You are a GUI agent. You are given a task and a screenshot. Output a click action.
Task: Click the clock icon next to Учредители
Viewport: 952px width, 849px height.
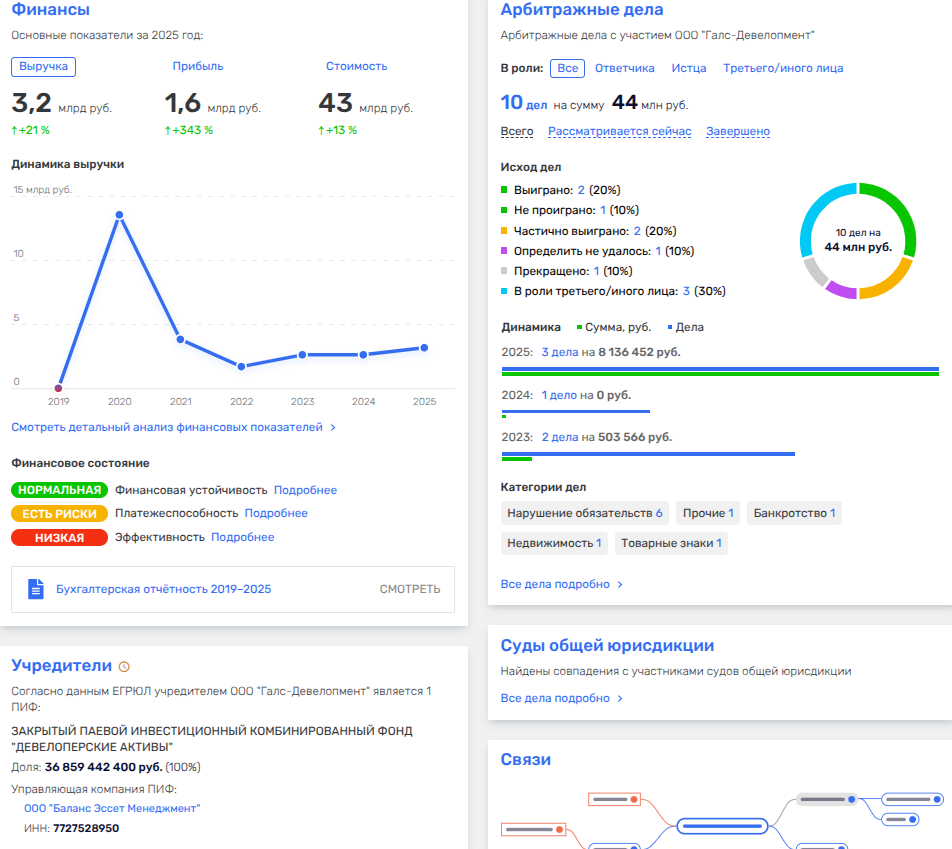[124, 667]
